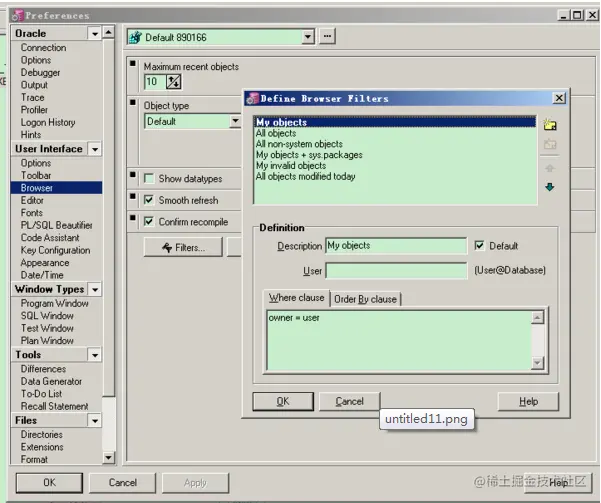The width and height of the screenshot is (601, 503).
Task: Switch to Where clause tab
Action: (x=296, y=298)
